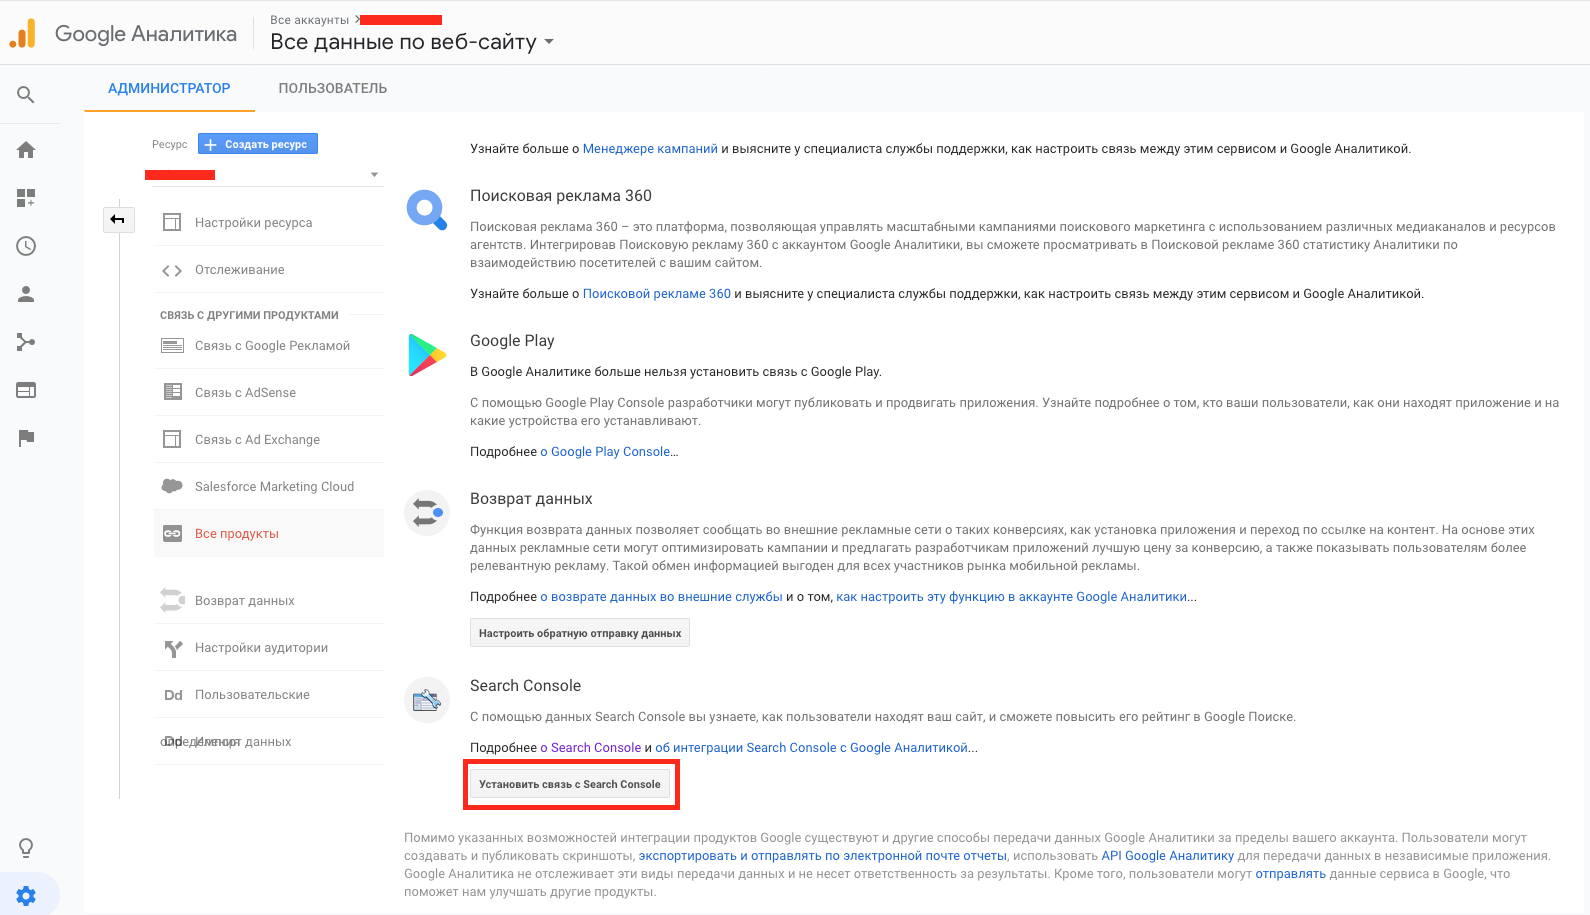Open экспортировать и отправлять отчеты link
The height and width of the screenshot is (915, 1590).
click(823, 856)
